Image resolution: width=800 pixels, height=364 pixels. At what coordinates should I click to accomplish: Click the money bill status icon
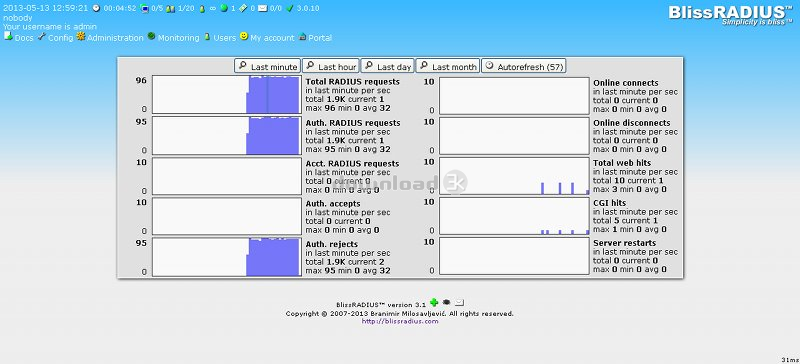coord(243,8)
